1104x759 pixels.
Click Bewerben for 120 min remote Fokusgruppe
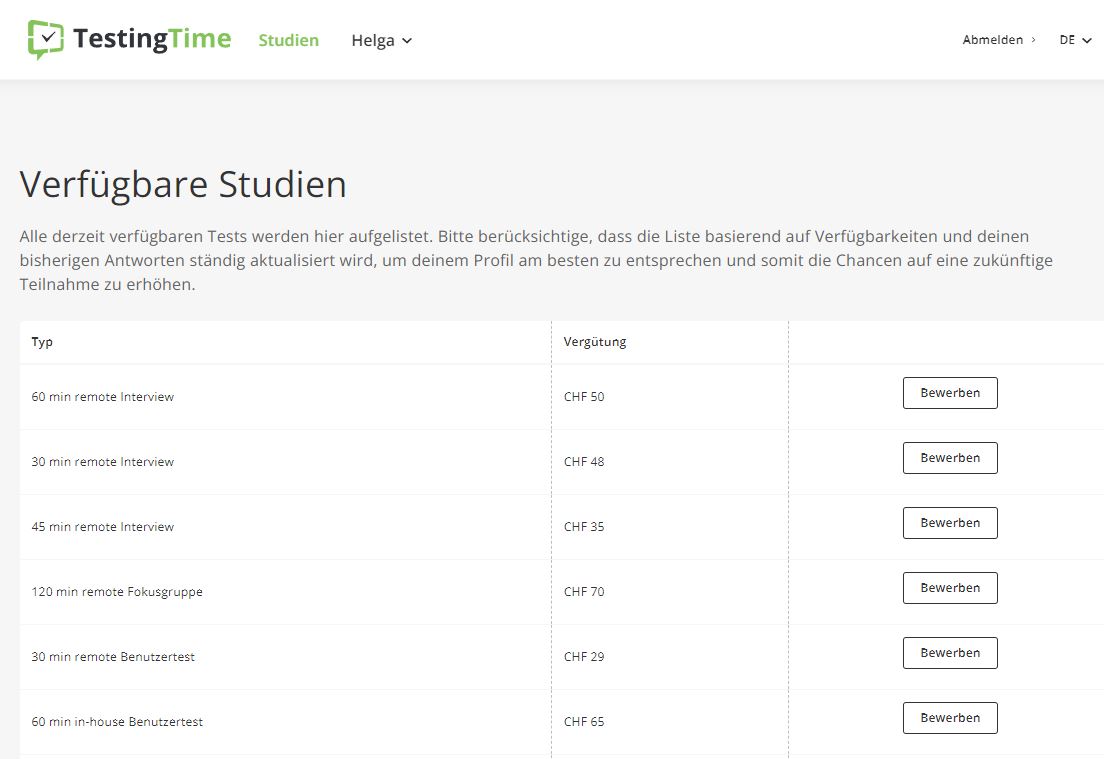click(x=950, y=588)
